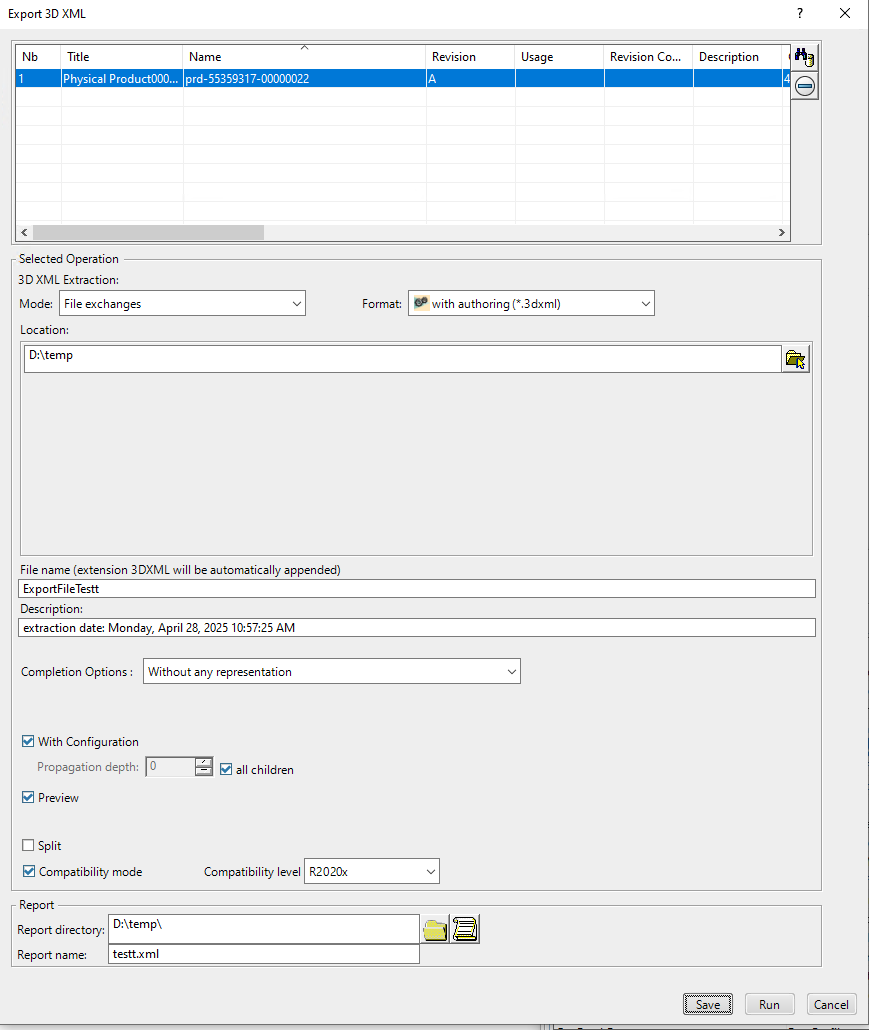Enable the Split option
Viewport: 869px width, 1030px height.
[x=28, y=845]
